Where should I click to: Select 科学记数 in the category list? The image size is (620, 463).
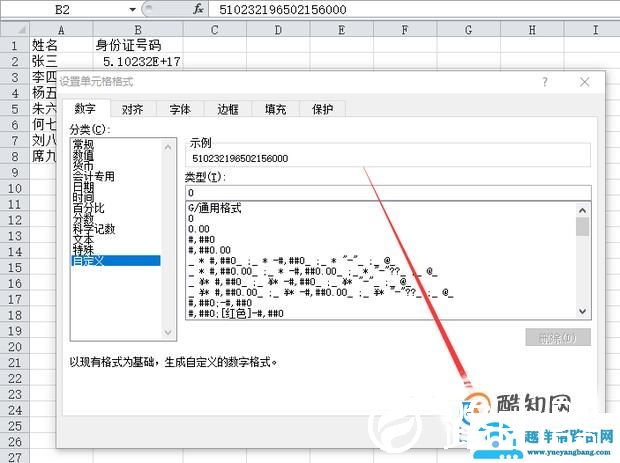pyautogui.click(x=116, y=229)
